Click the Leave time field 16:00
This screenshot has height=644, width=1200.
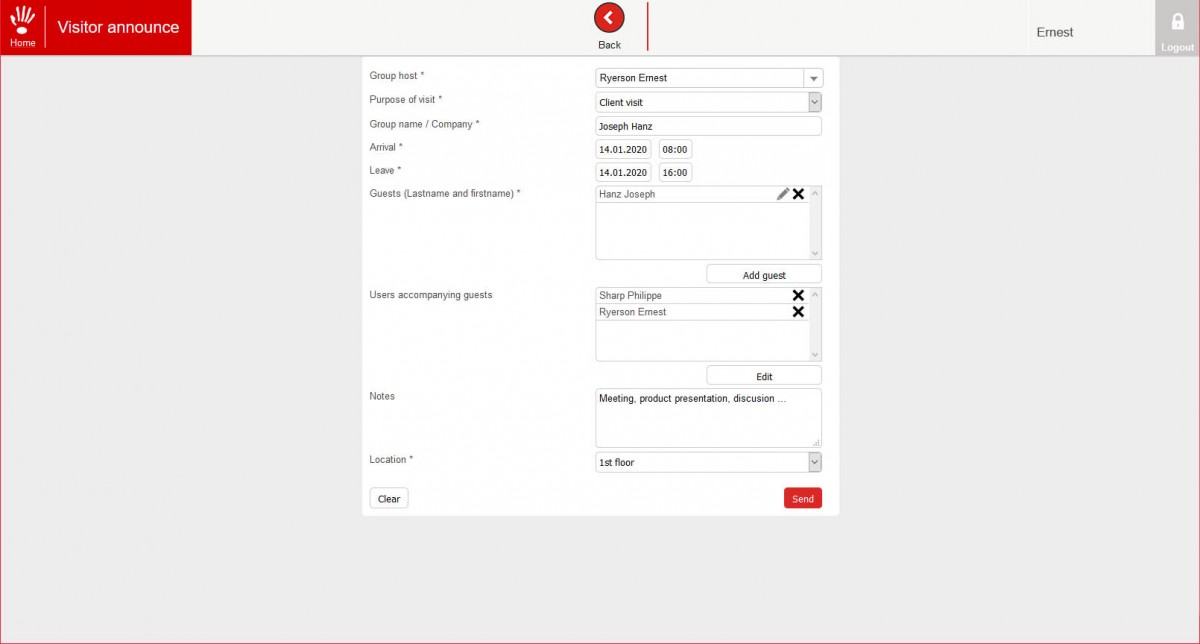[675, 172]
